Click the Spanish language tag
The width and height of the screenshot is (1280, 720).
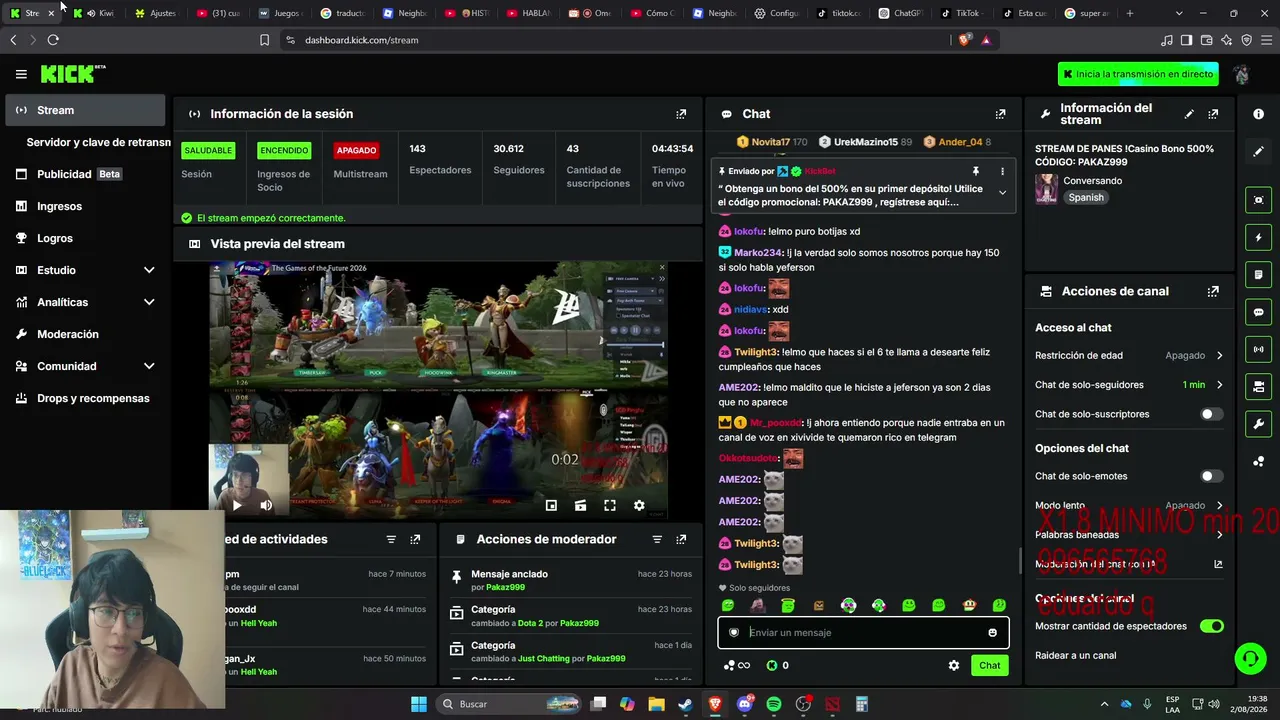[1086, 198]
